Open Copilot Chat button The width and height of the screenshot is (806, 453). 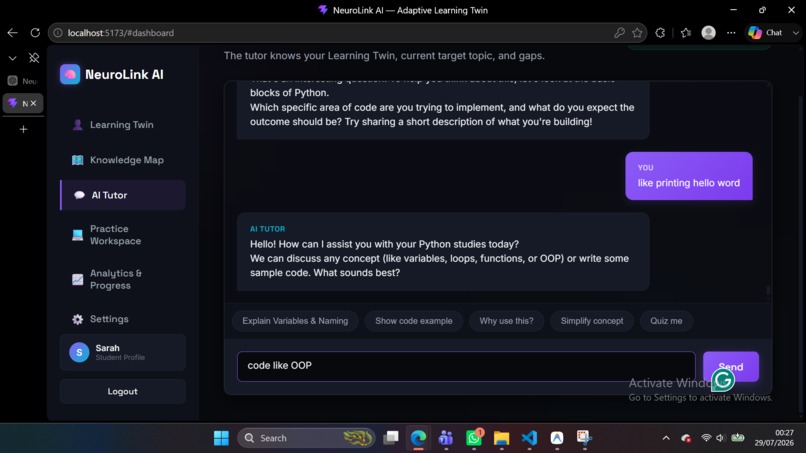(x=765, y=33)
